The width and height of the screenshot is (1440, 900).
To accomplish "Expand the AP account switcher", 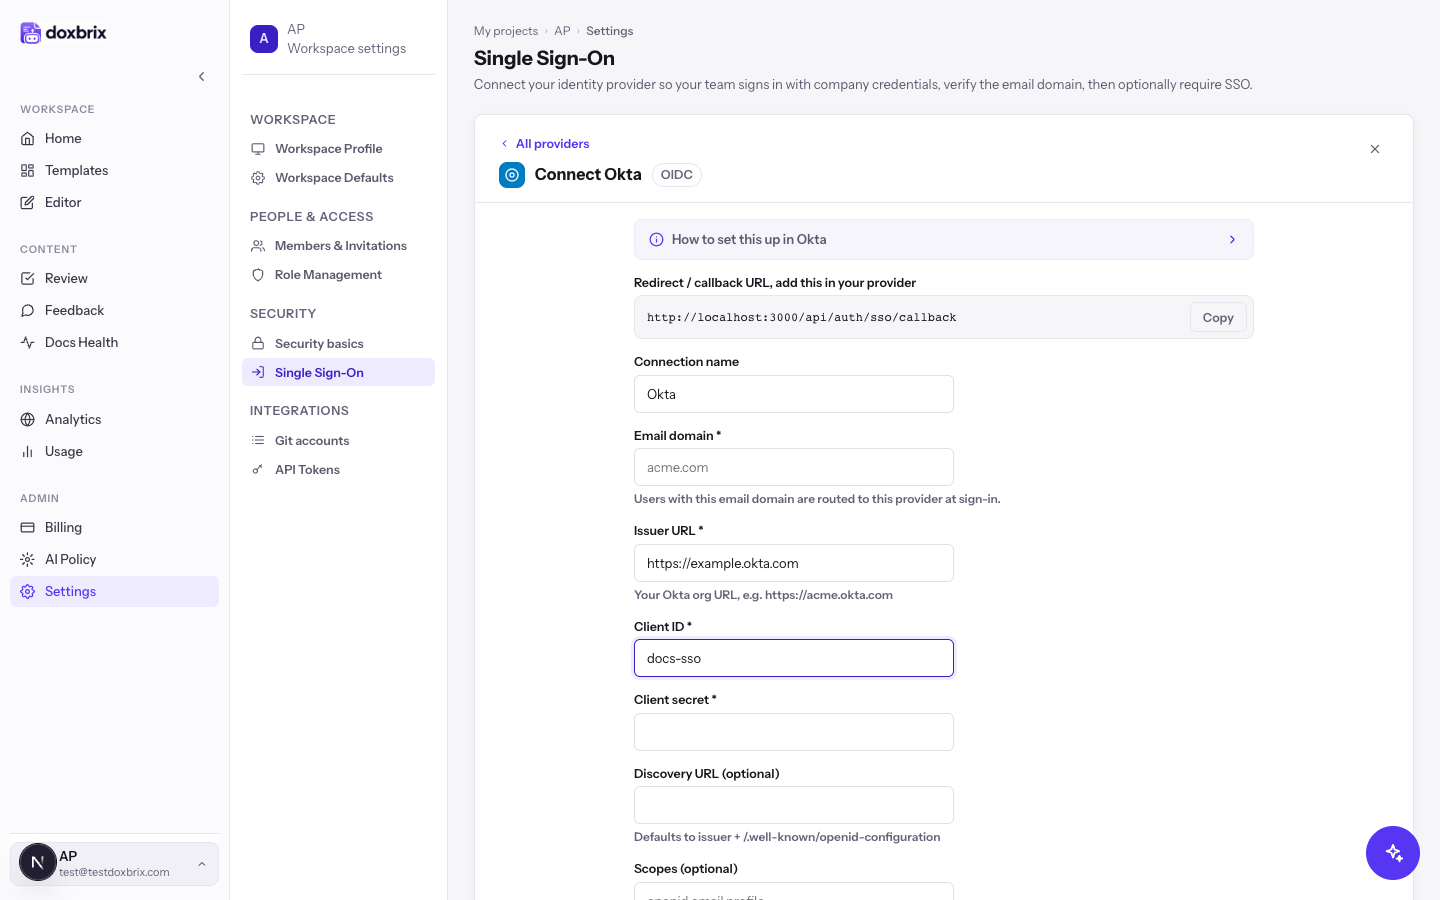I will tap(114, 863).
